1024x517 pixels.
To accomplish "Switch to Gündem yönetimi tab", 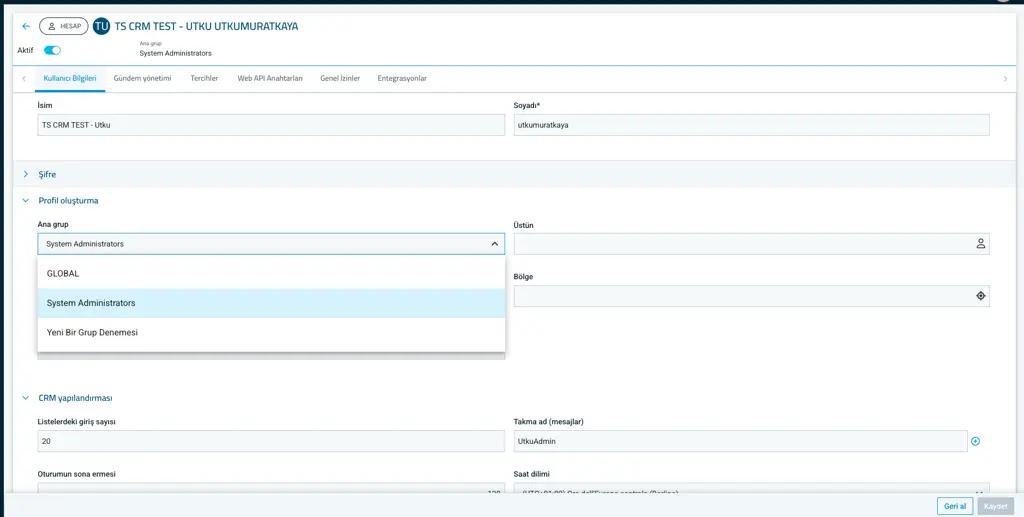I will (x=142, y=78).
